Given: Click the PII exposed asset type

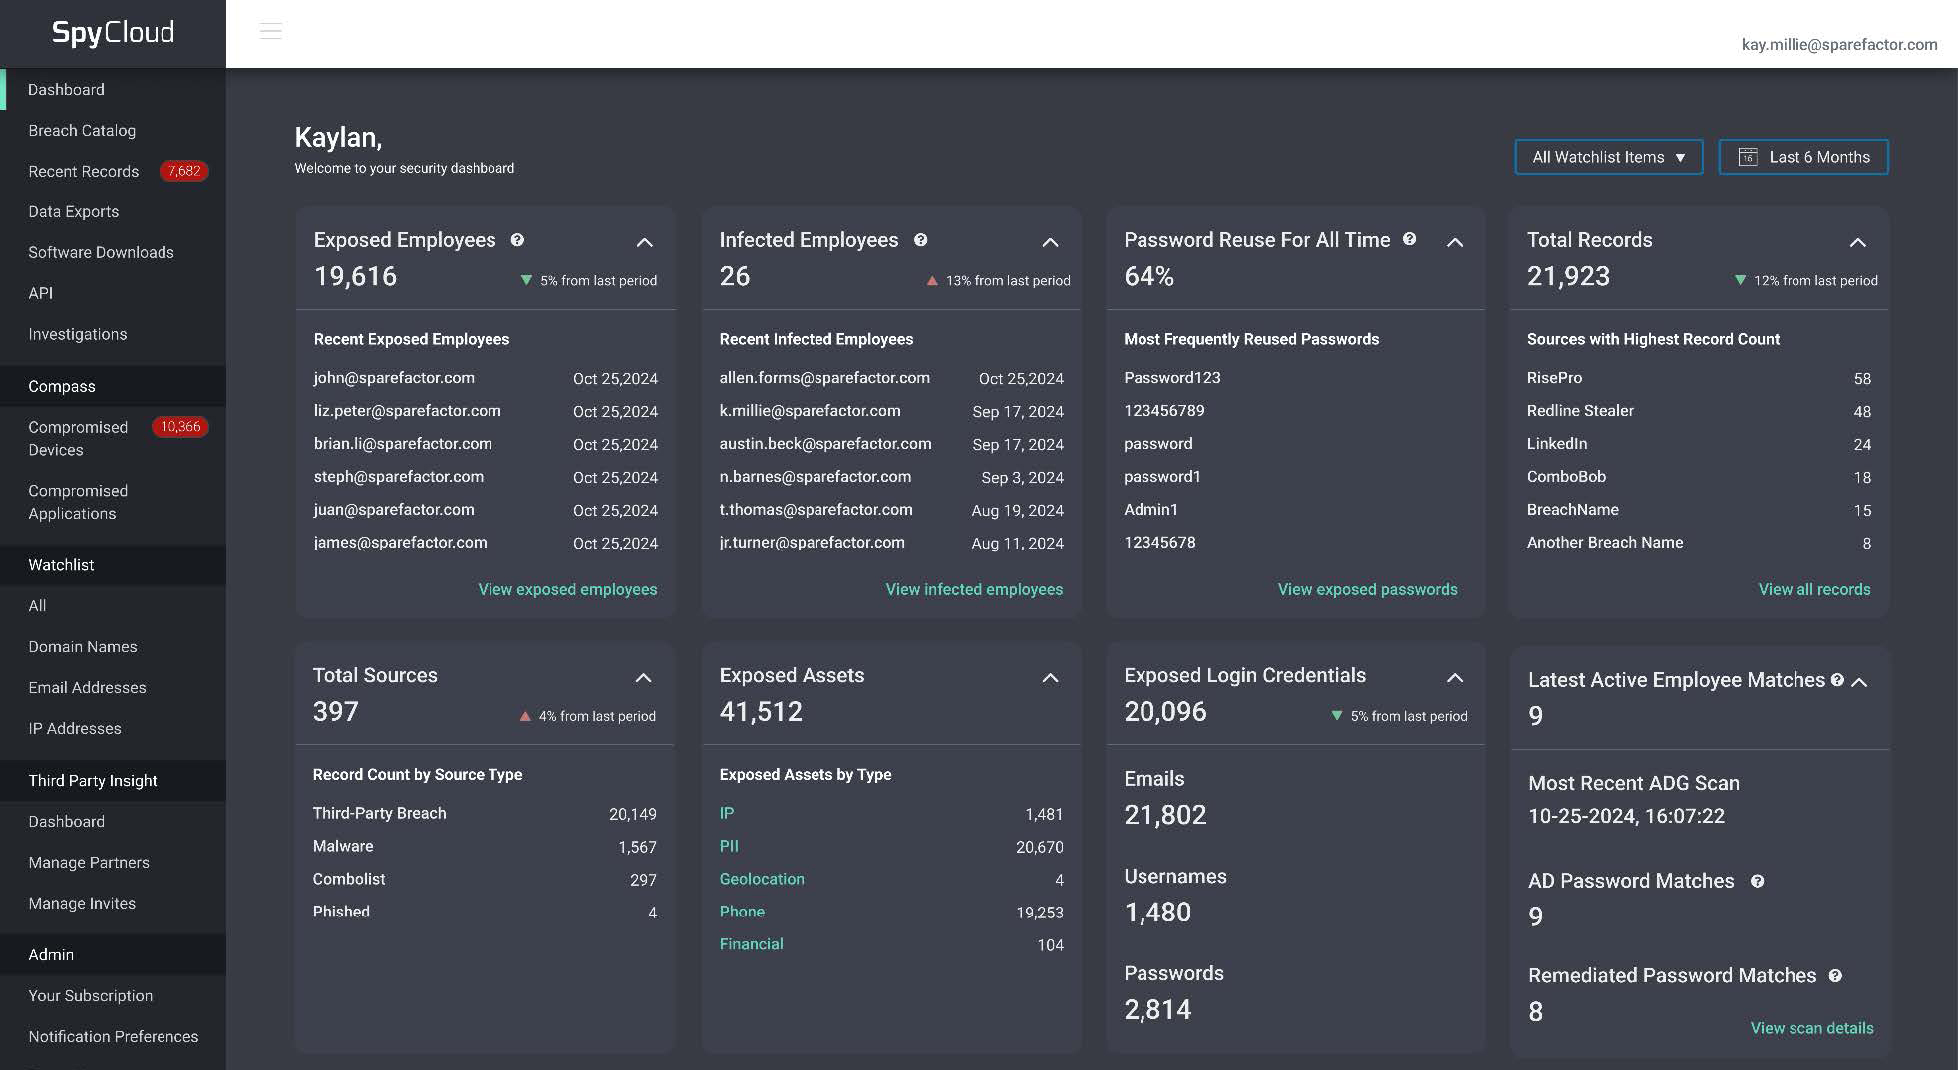Looking at the screenshot, I should 729,846.
